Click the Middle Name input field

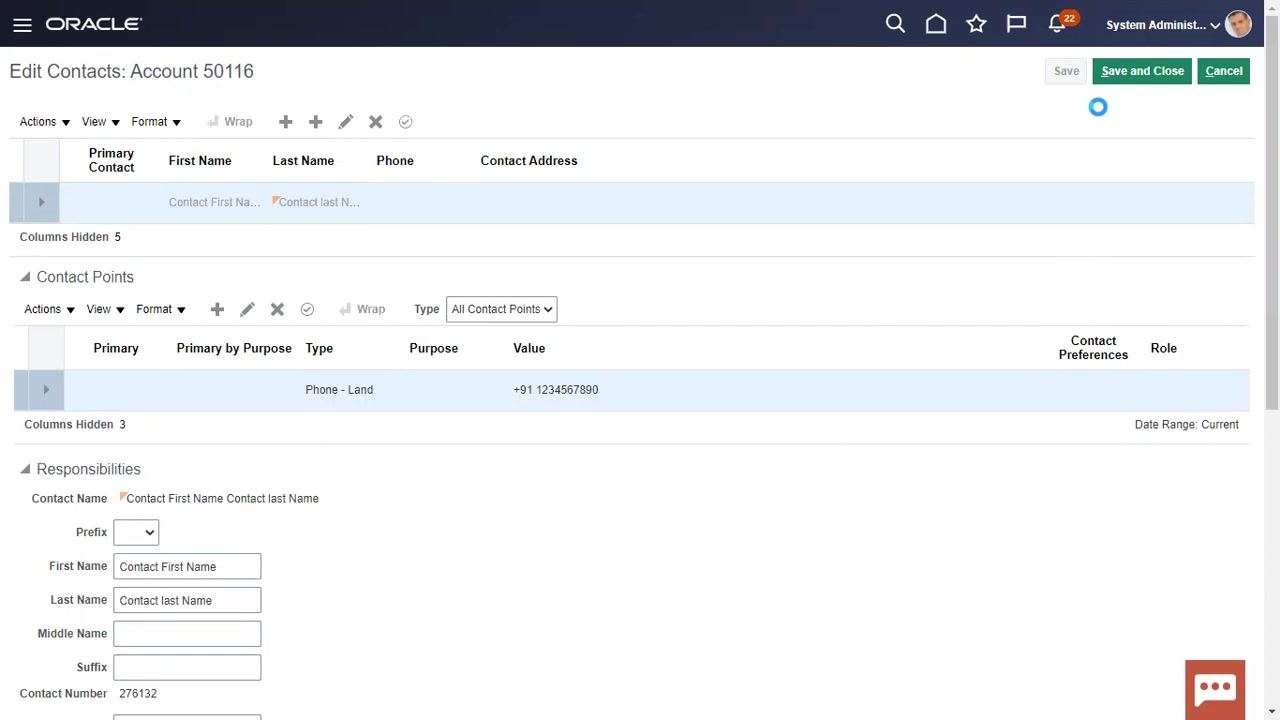pyautogui.click(x=187, y=634)
